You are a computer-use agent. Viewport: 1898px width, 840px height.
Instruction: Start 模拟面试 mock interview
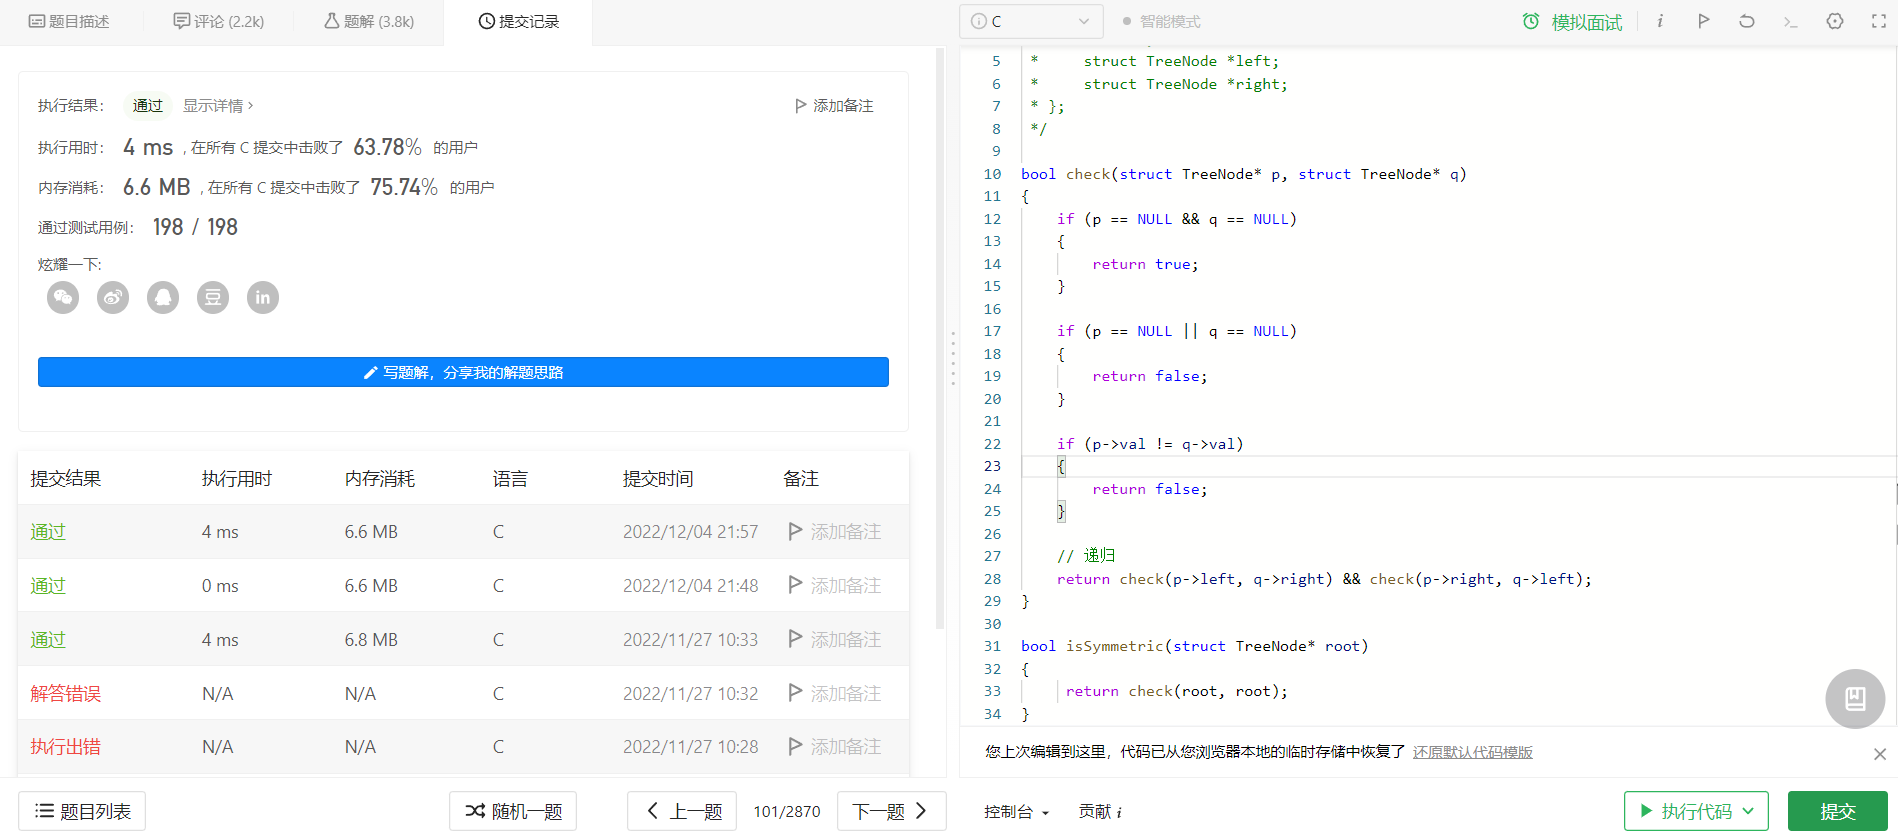(1572, 22)
